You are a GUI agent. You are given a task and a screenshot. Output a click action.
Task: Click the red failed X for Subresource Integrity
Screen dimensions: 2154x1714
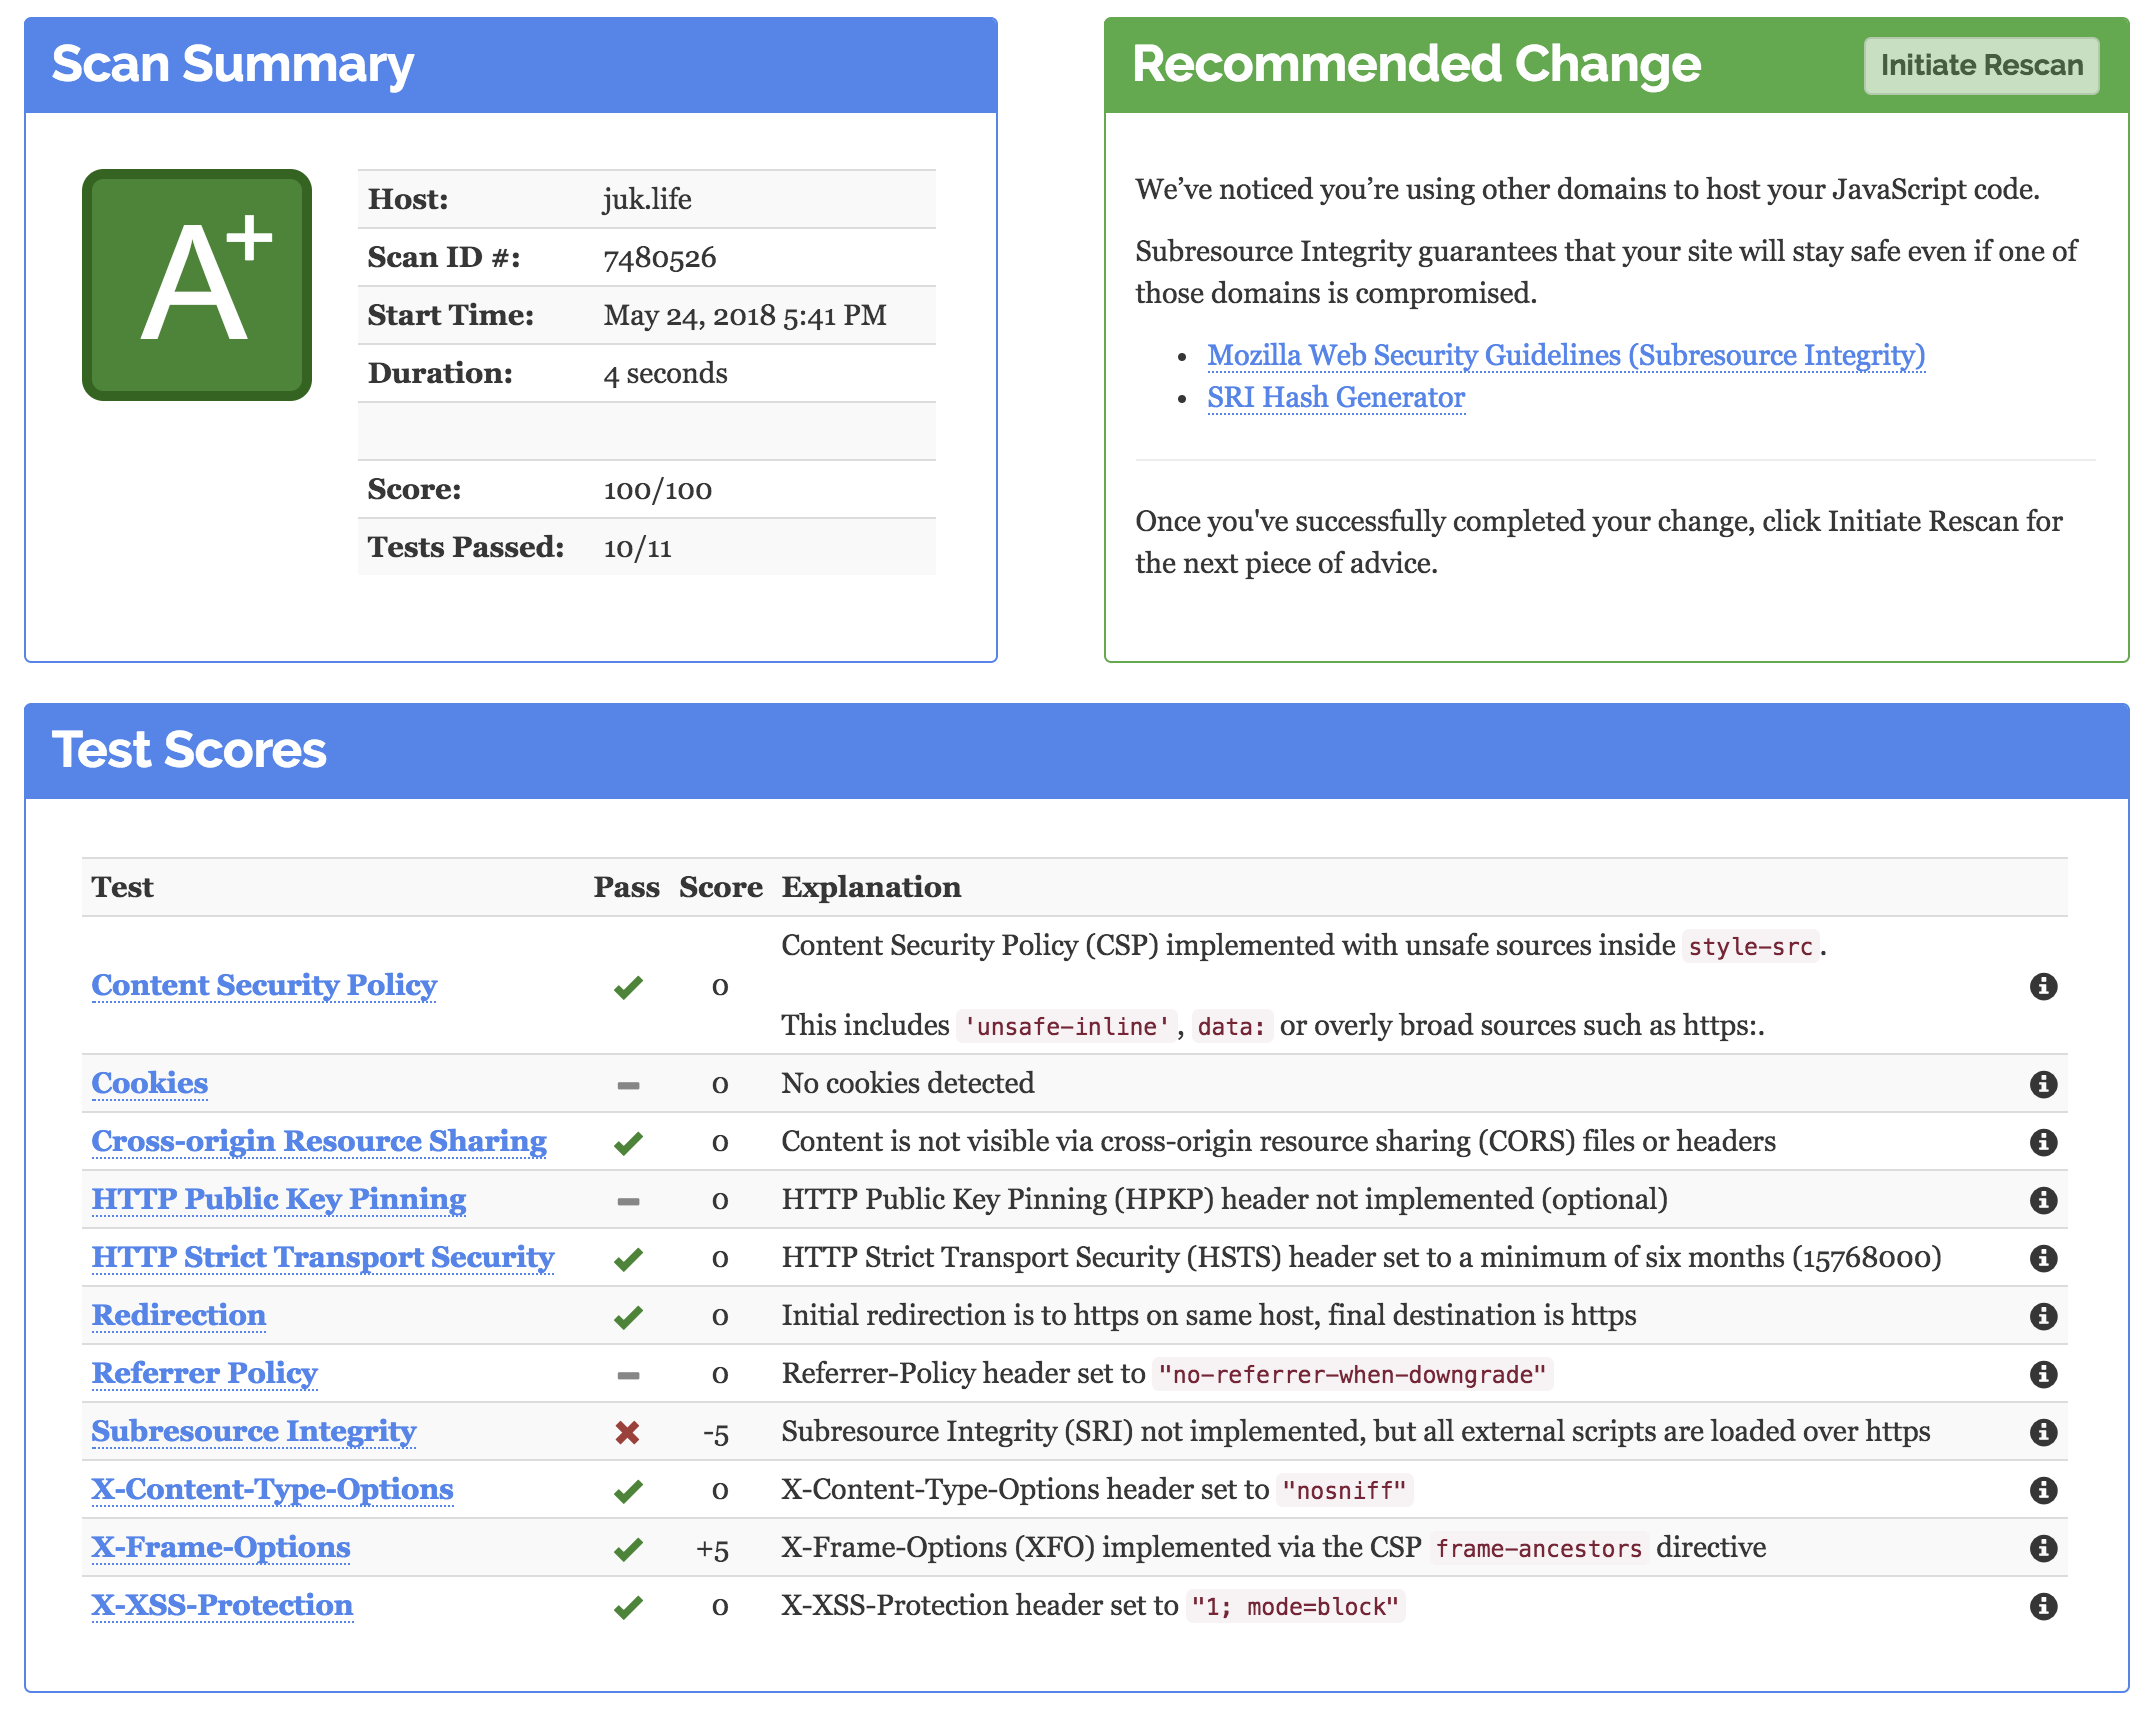click(627, 1432)
